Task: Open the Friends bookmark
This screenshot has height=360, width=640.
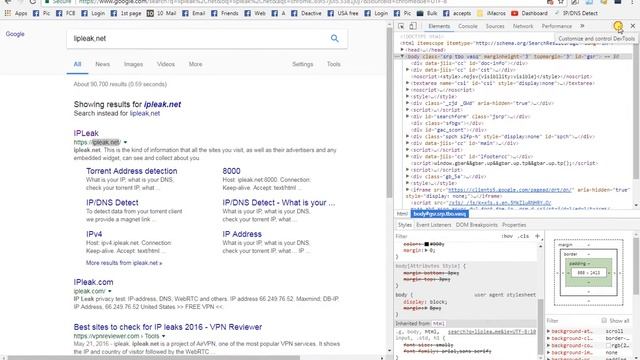Action: (225, 13)
